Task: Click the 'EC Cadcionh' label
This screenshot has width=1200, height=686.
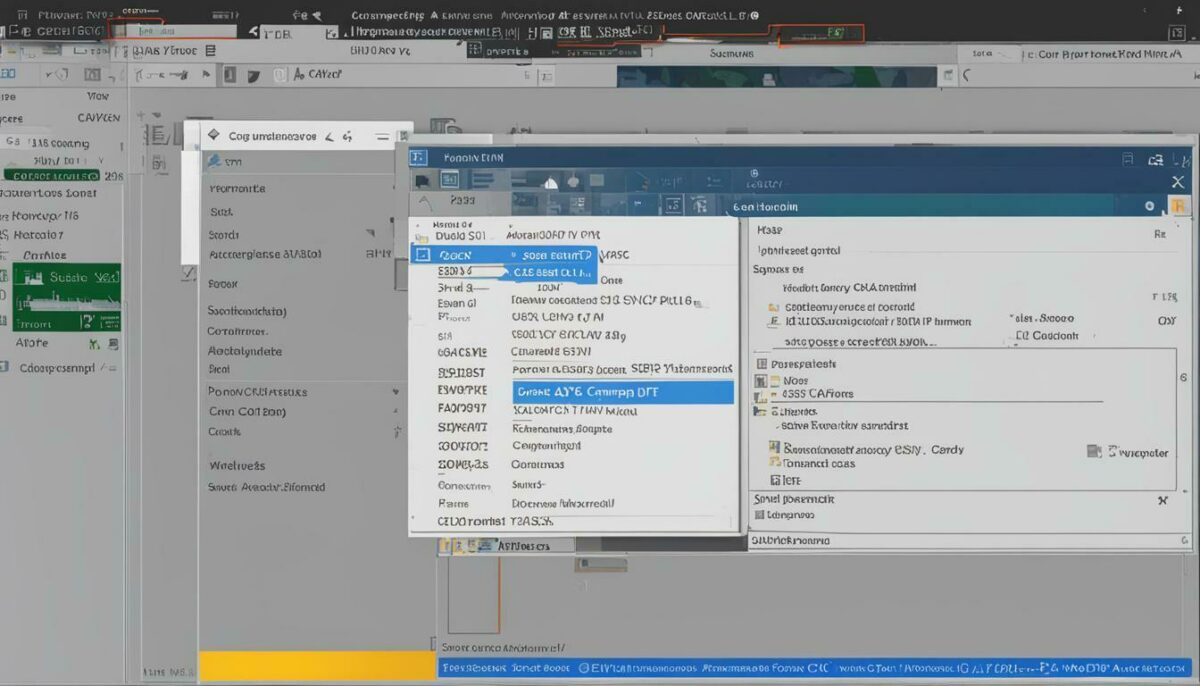Action: [x=1047, y=336]
